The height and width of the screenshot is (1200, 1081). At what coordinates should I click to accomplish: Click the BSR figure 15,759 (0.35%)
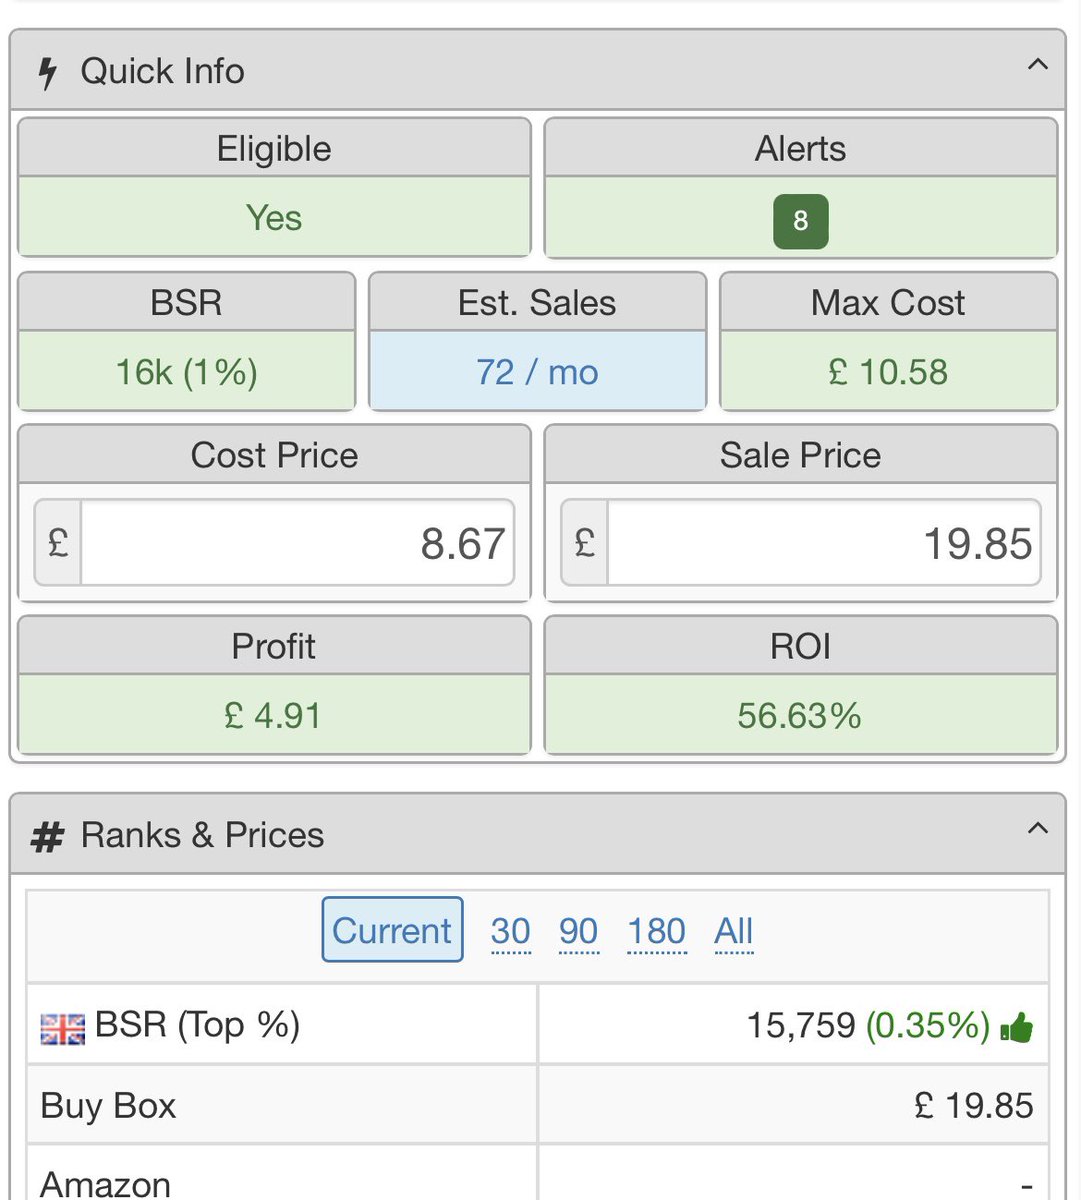click(868, 1025)
